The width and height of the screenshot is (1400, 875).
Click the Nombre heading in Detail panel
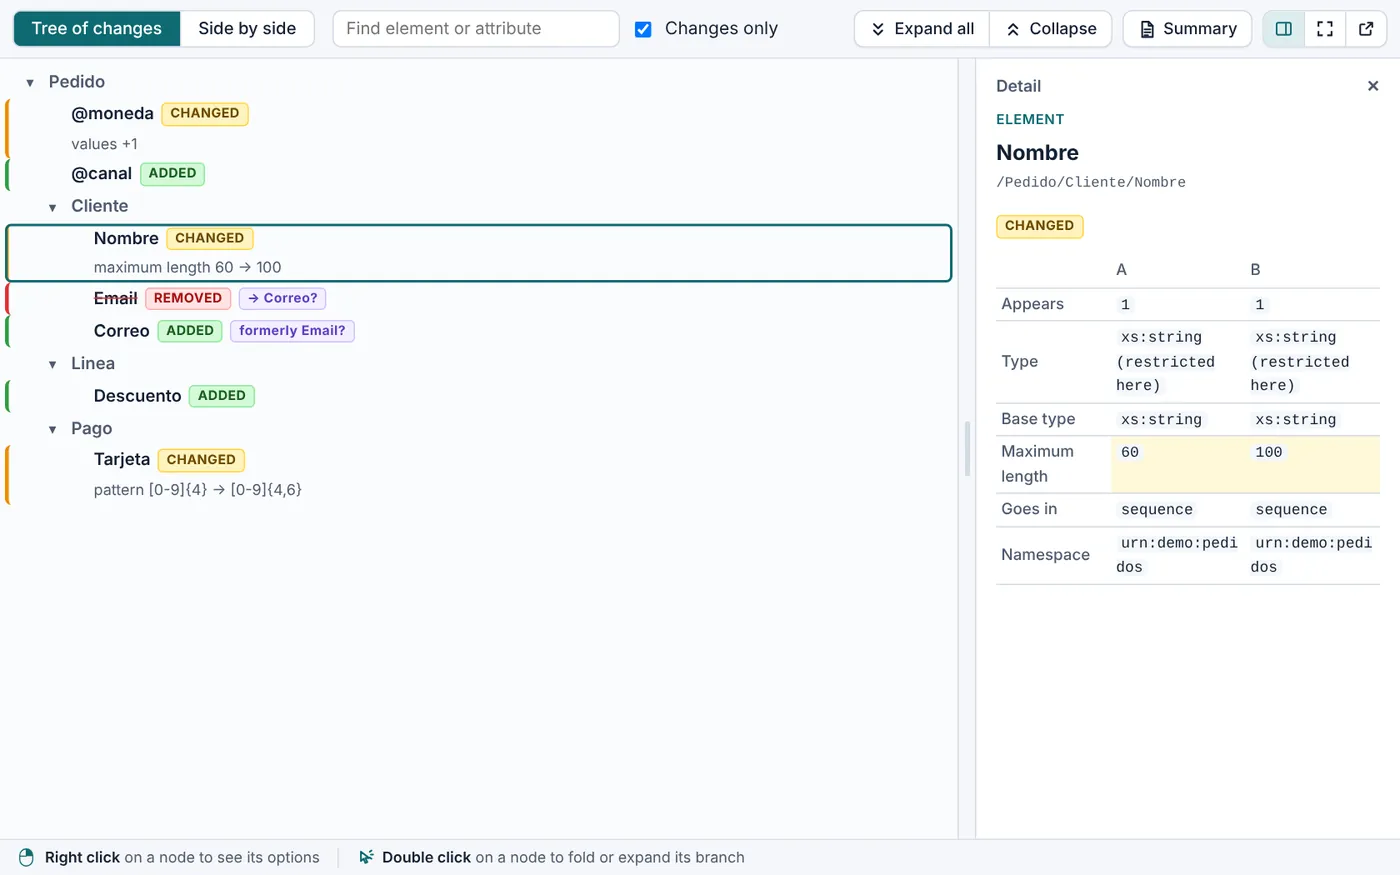[1037, 153]
